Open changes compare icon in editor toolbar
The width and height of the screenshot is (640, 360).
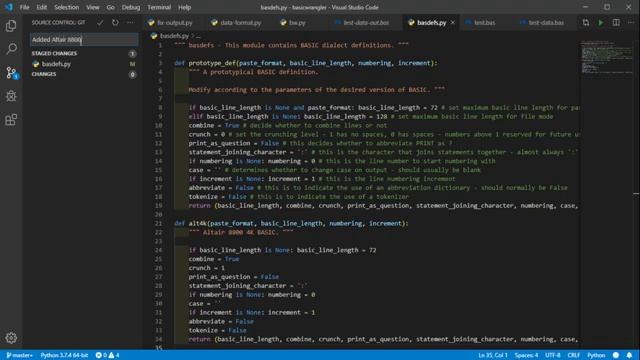pyautogui.click(x=586, y=22)
